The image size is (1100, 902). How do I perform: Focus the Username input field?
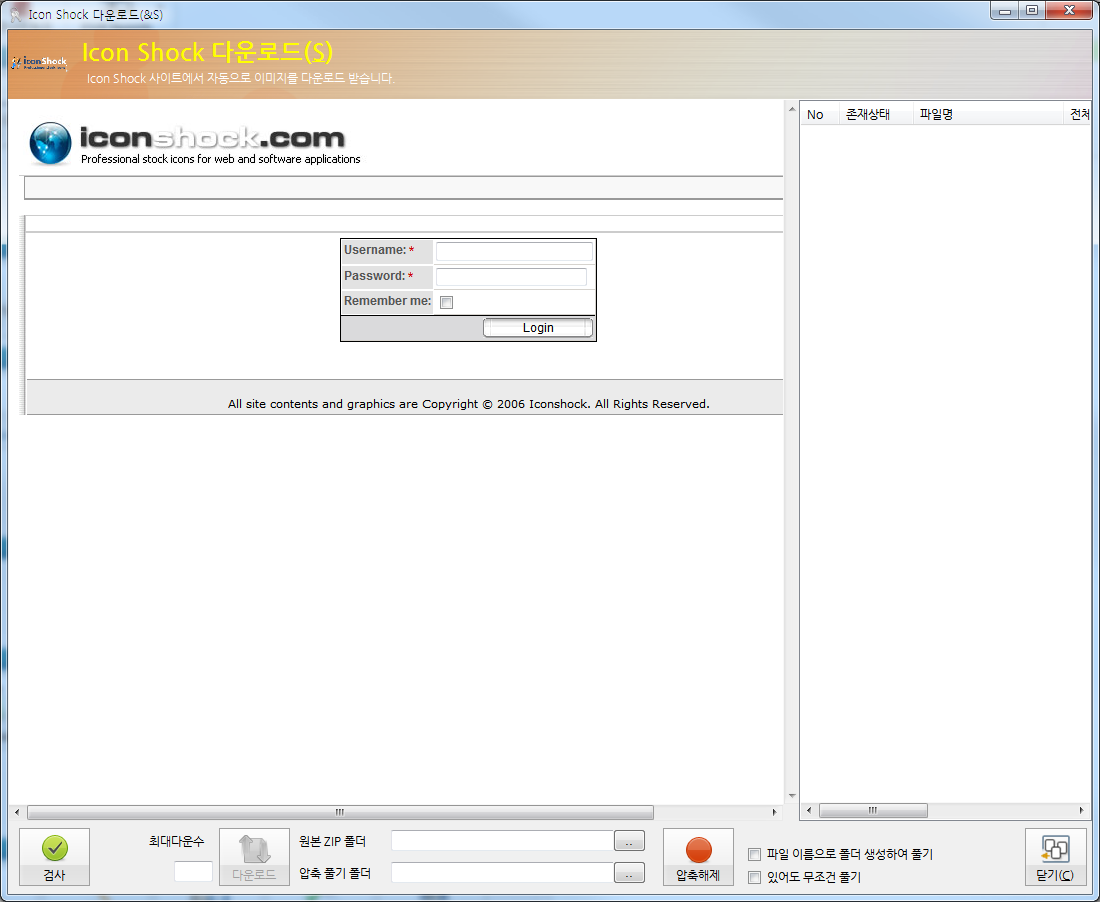point(514,251)
